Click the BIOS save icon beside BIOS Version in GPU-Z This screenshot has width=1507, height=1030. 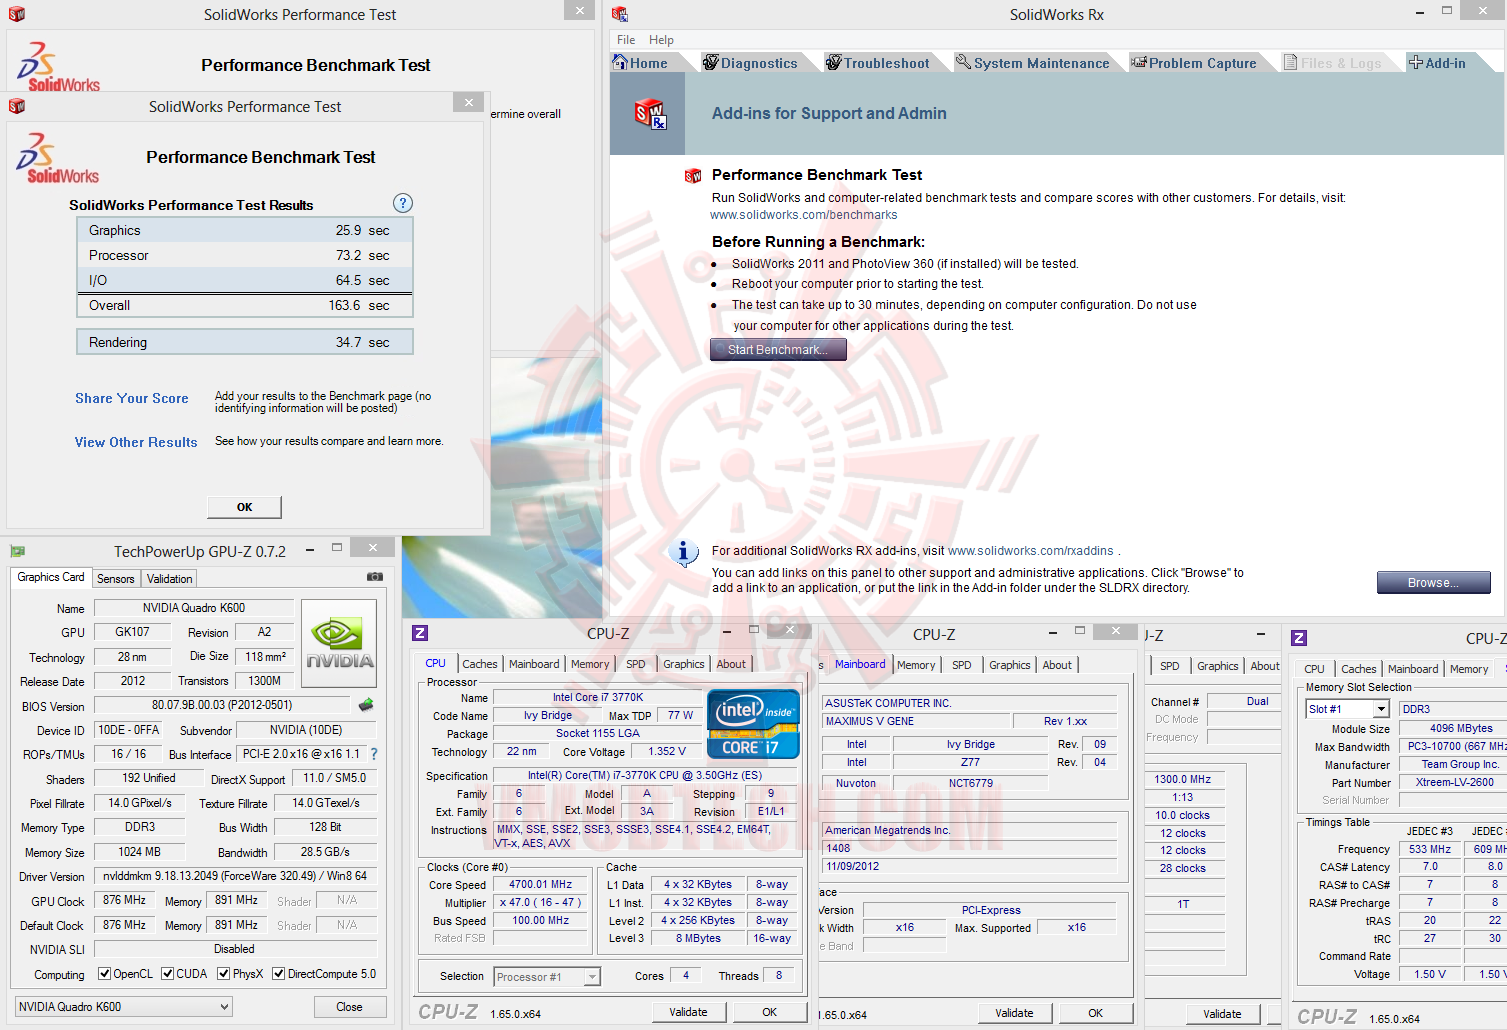click(366, 705)
